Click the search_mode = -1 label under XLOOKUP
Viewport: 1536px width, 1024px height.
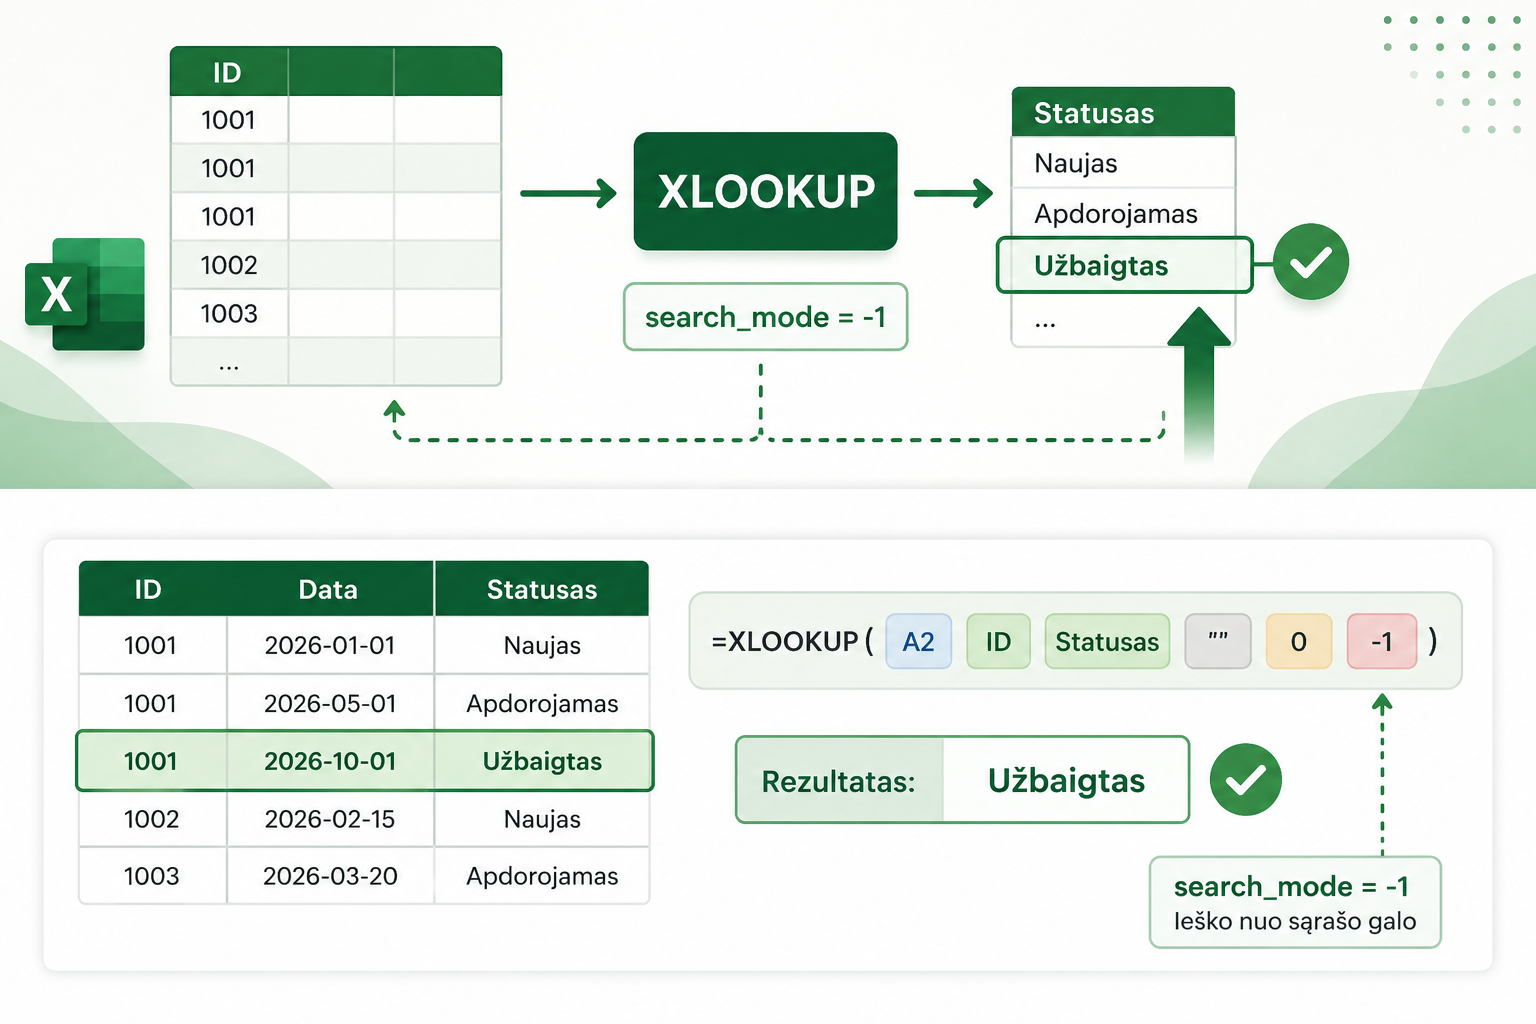766,317
